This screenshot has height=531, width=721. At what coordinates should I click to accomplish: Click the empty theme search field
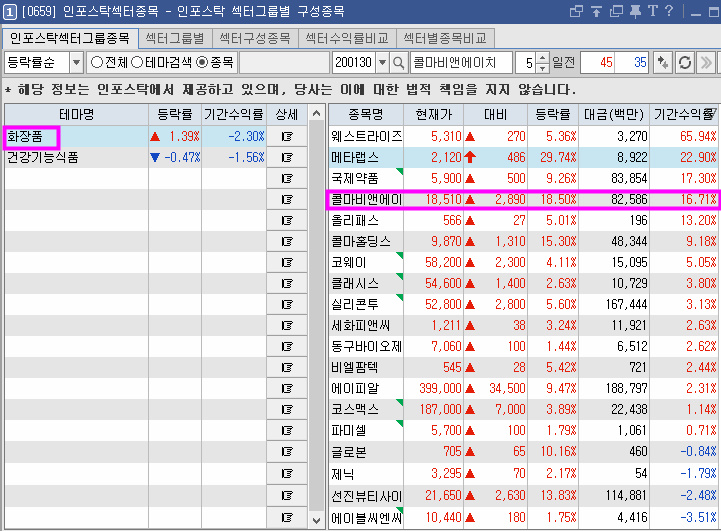click(284, 63)
